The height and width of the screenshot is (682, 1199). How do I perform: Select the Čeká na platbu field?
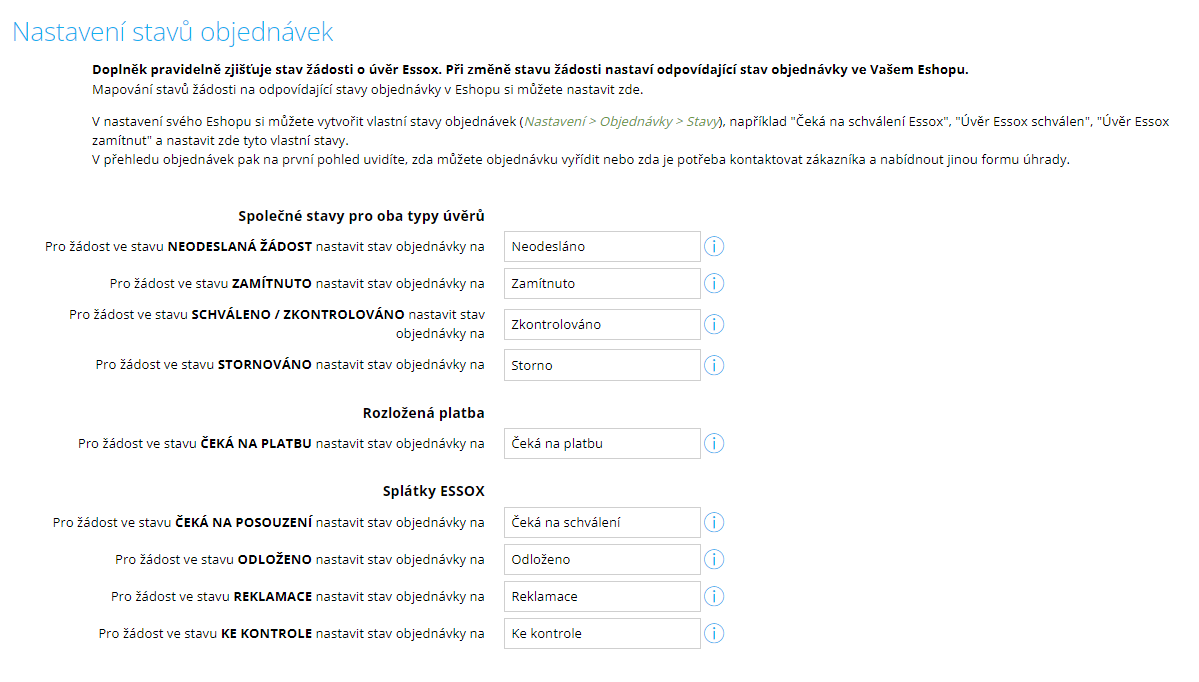pos(601,443)
